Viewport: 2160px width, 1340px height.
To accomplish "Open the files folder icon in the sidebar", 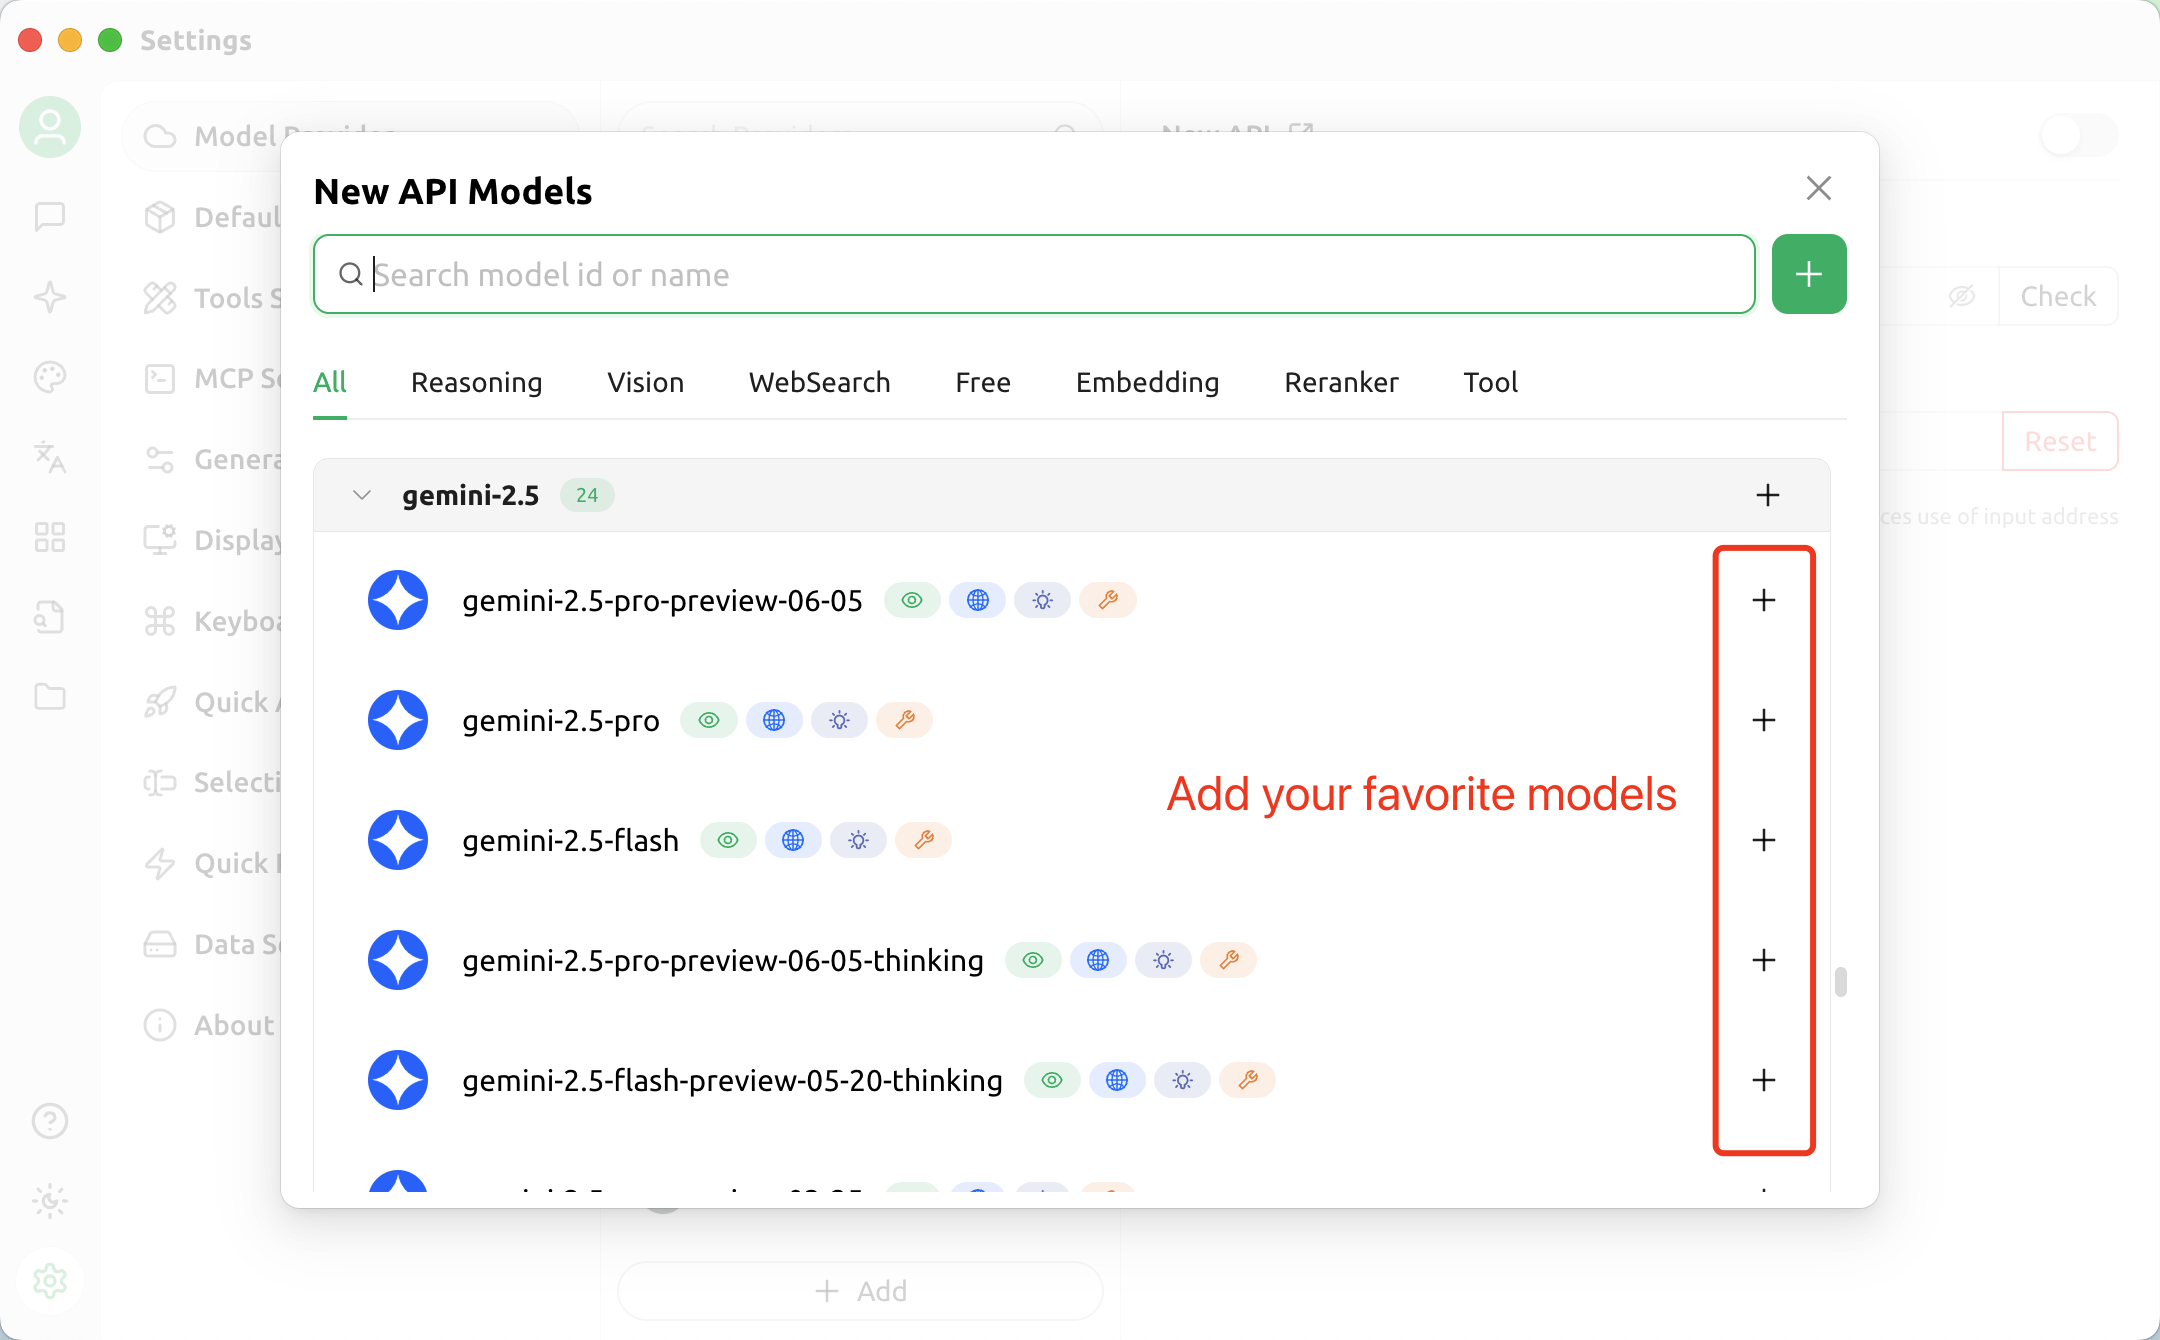I will tap(50, 697).
